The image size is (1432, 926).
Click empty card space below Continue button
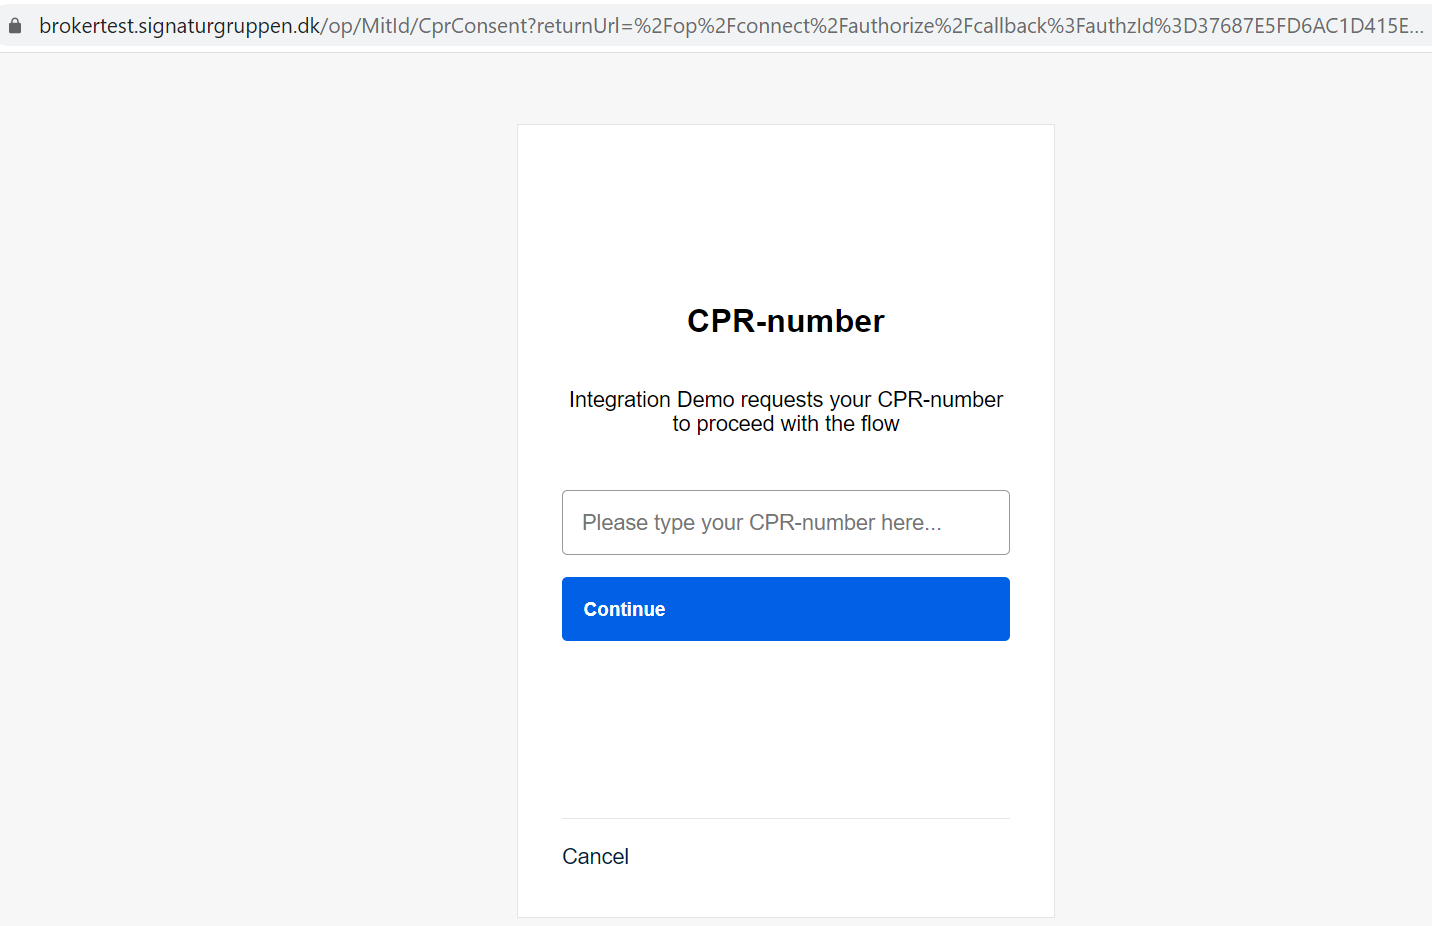(x=785, y=728)
